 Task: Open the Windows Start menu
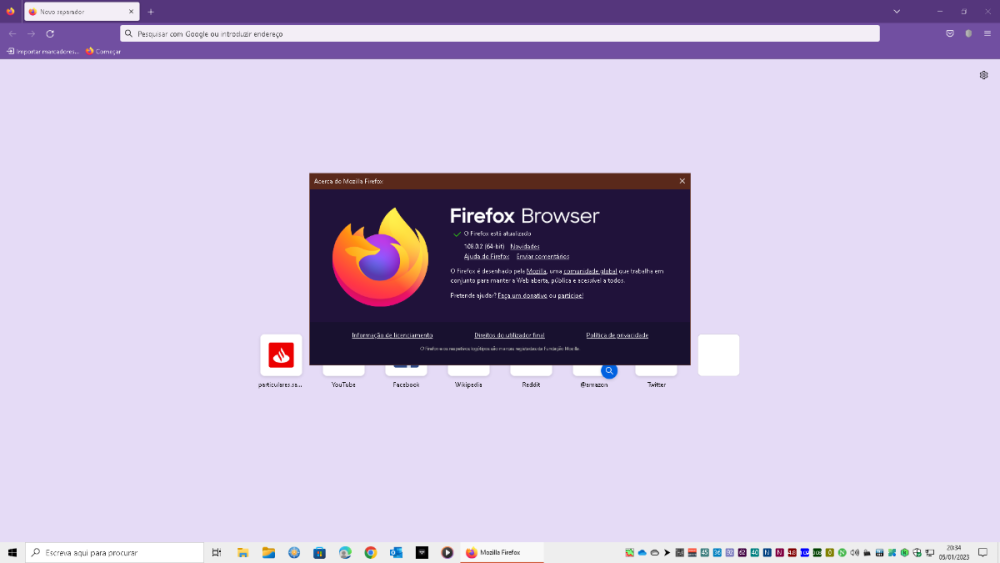pos(12,552)
